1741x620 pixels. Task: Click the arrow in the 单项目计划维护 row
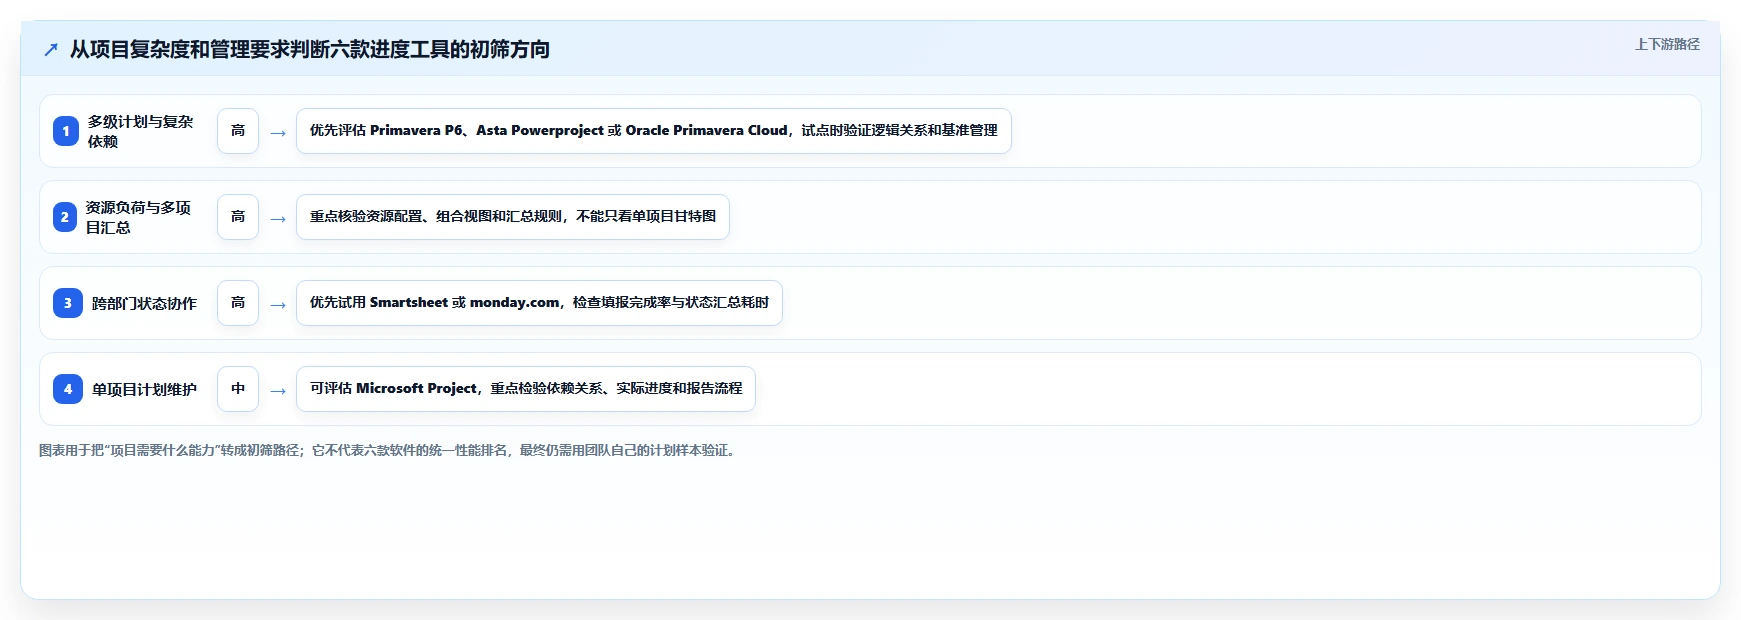coord(278,391)
